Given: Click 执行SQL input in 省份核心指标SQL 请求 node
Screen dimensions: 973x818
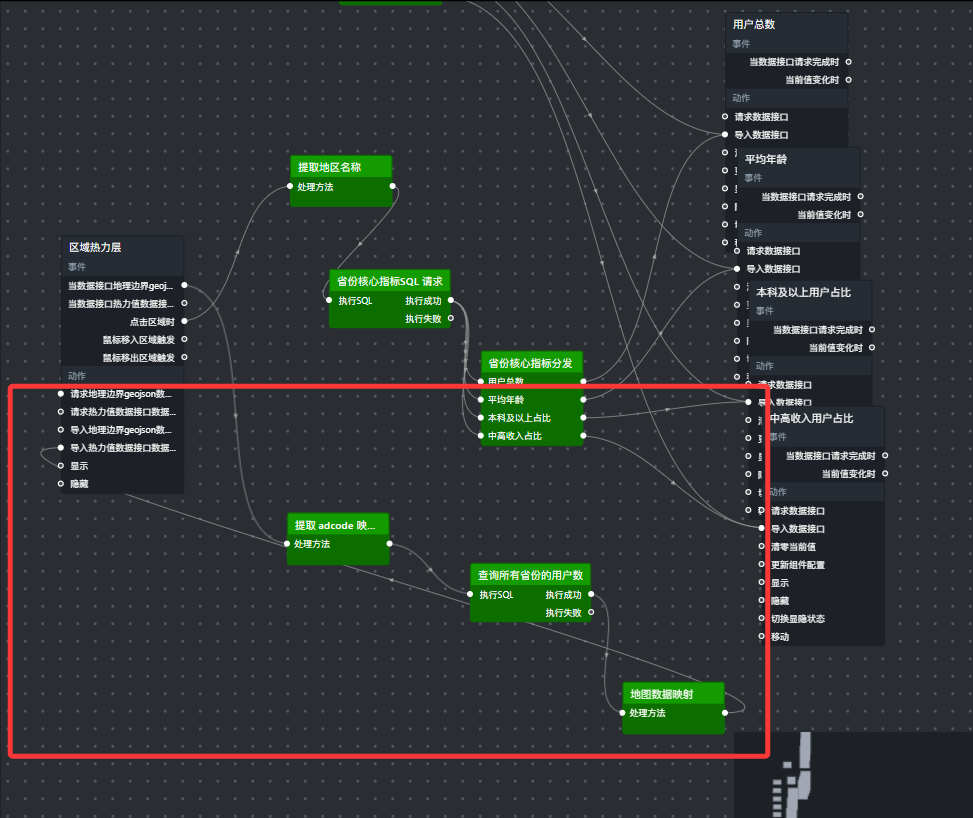Looking at the screenshot, I should click(355, 301).
